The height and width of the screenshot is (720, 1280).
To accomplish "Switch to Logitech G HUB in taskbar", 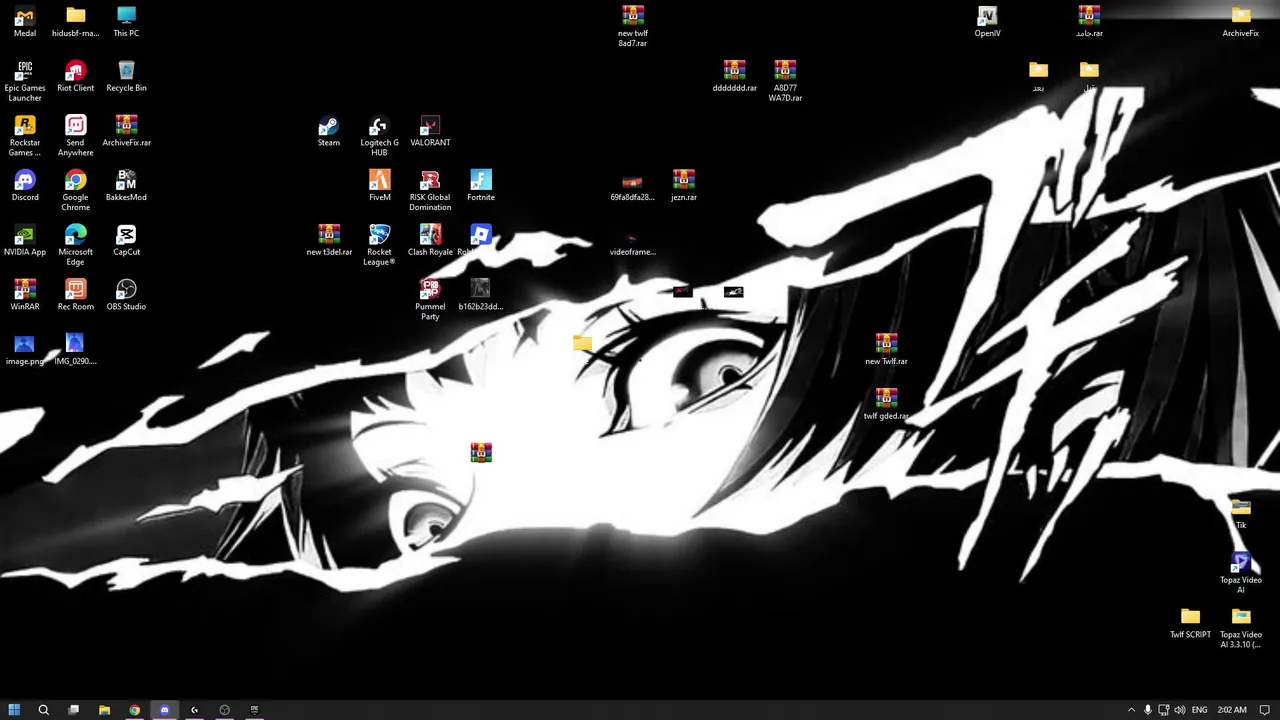I will (x=194, y=710).
